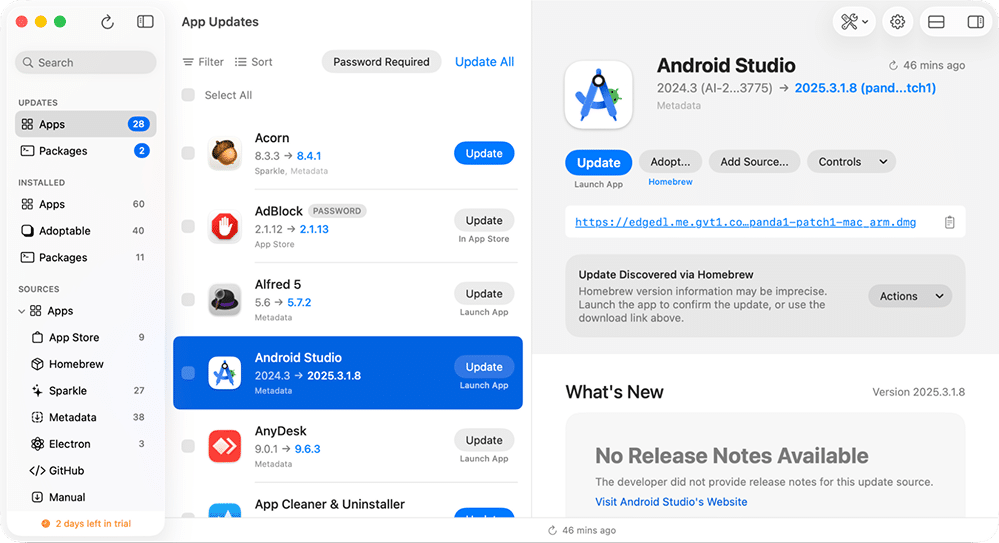The image size is (999, 543).
Task: Click the Alfred 5 hat icon
Action: pos(225,300)
